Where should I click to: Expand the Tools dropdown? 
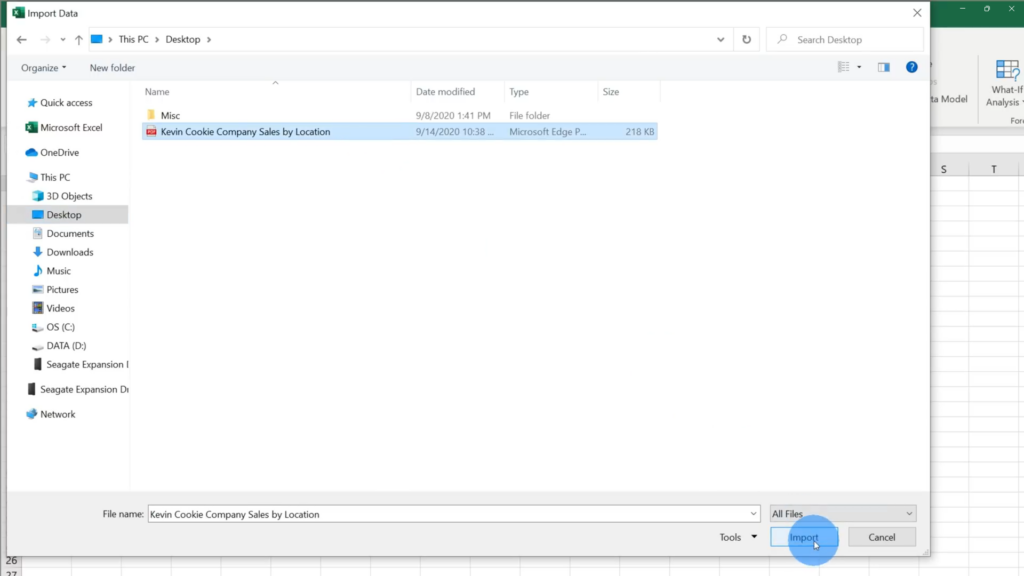point(735,537)
